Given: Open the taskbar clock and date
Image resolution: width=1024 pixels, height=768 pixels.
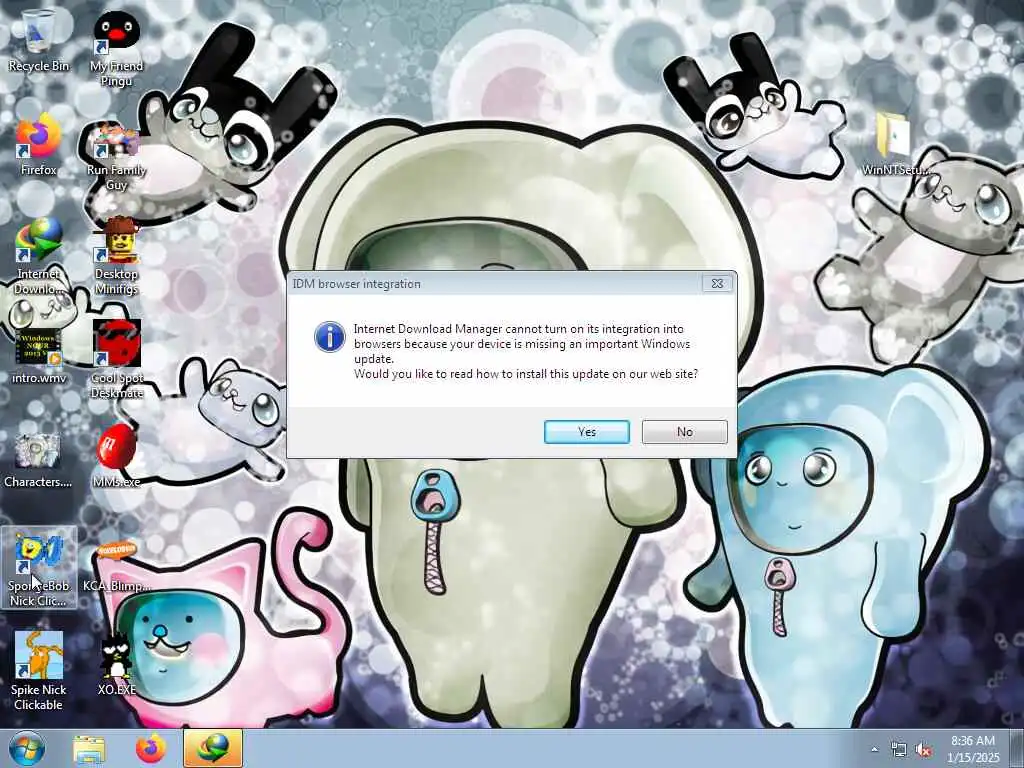Looking at the screenshot, I should [973, 749].
